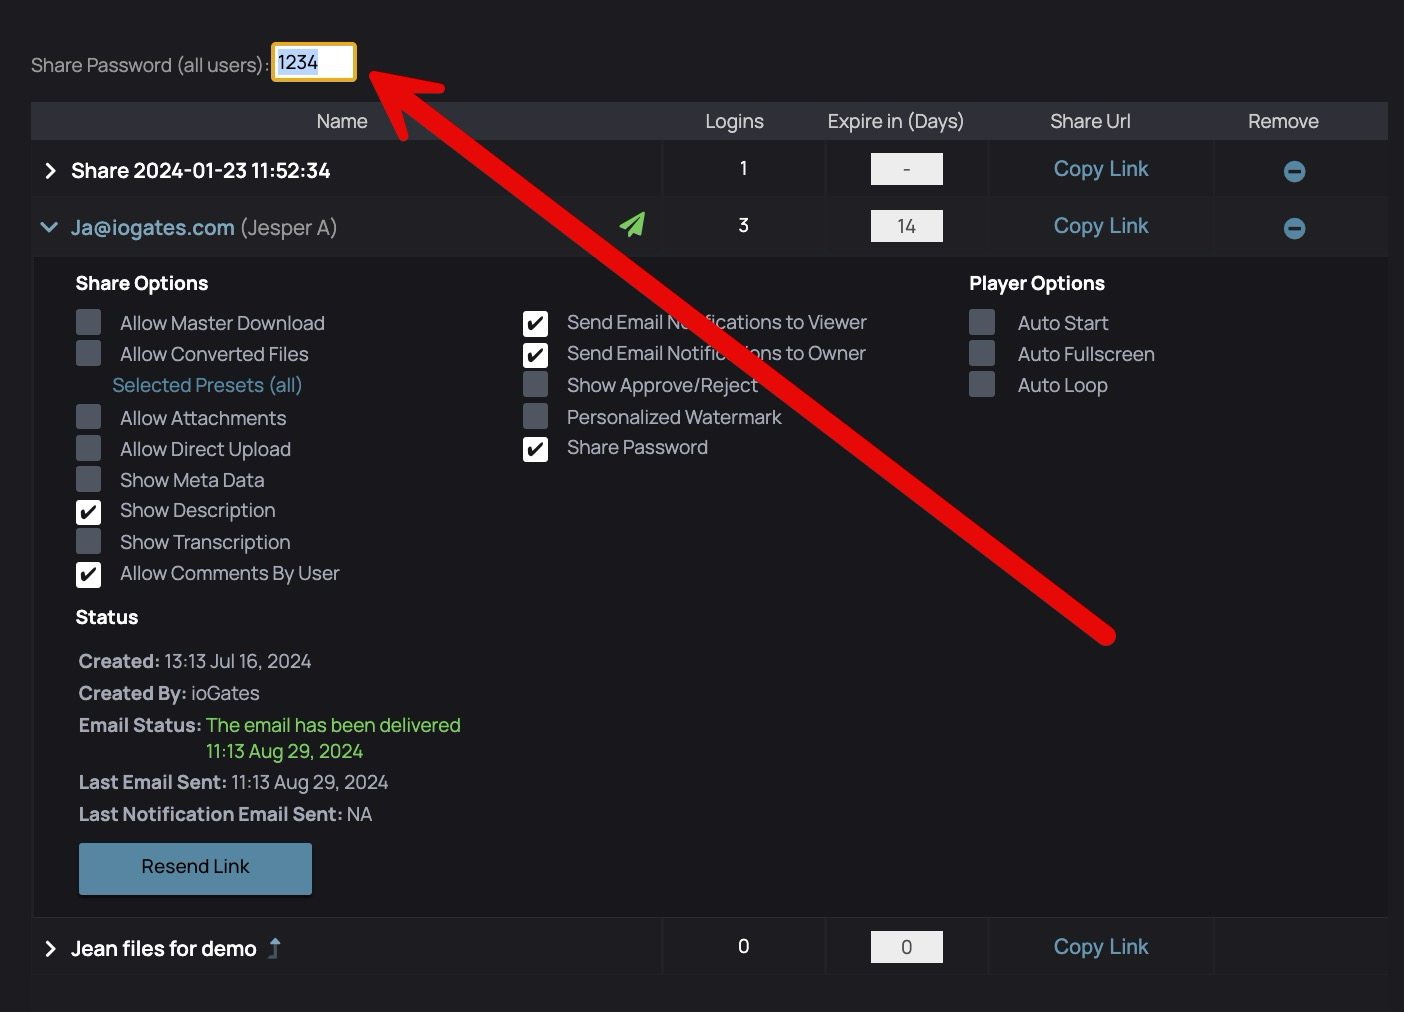
Task: Expand the Jean files for demo row
Action: click(x=50, y=949)
